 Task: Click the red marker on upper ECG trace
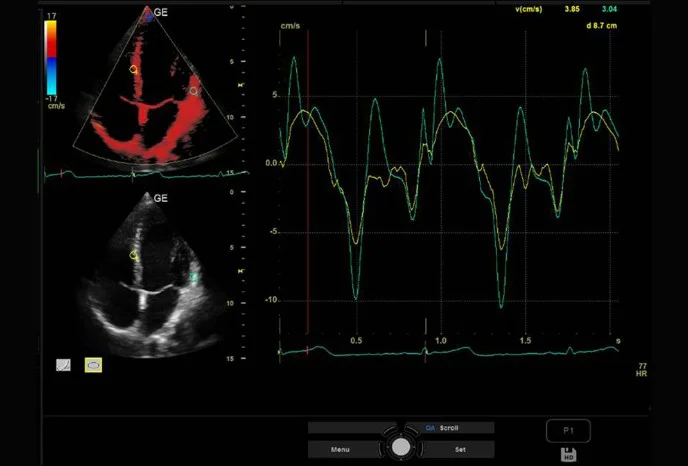[62, 174]
